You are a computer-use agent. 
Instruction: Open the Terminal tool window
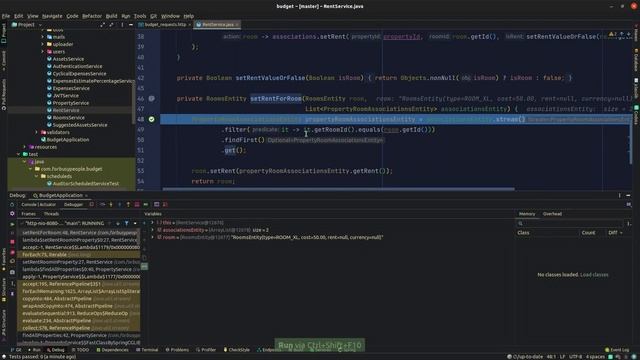147,350
